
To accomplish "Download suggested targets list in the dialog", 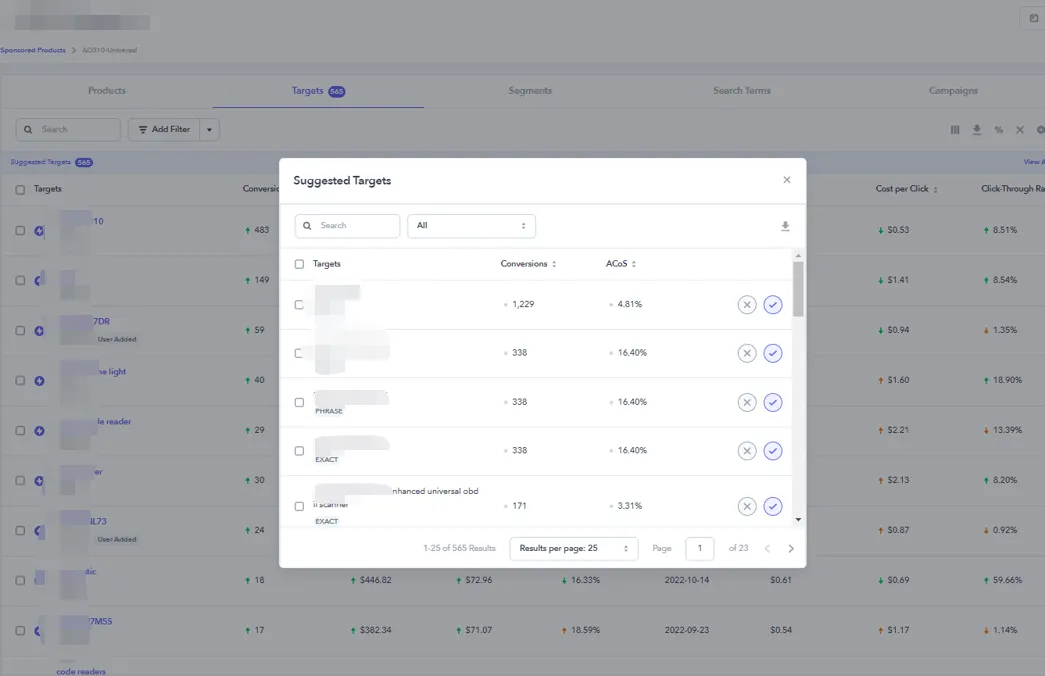I will click(x=785, y=226).
